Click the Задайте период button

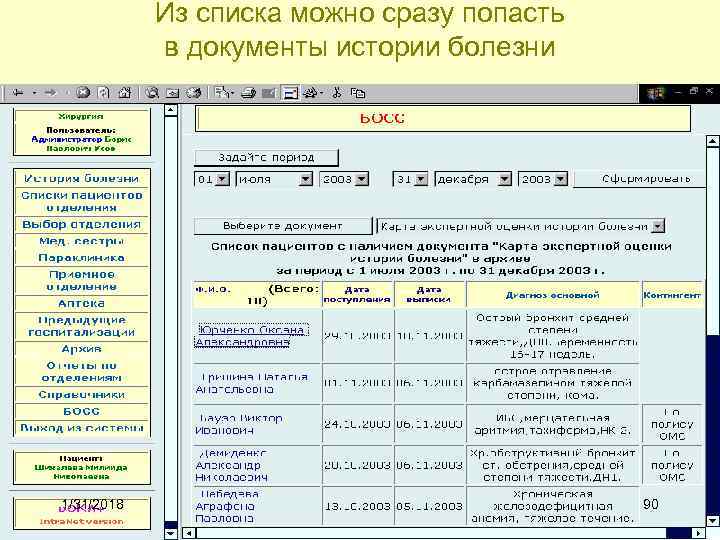point(266,158)
